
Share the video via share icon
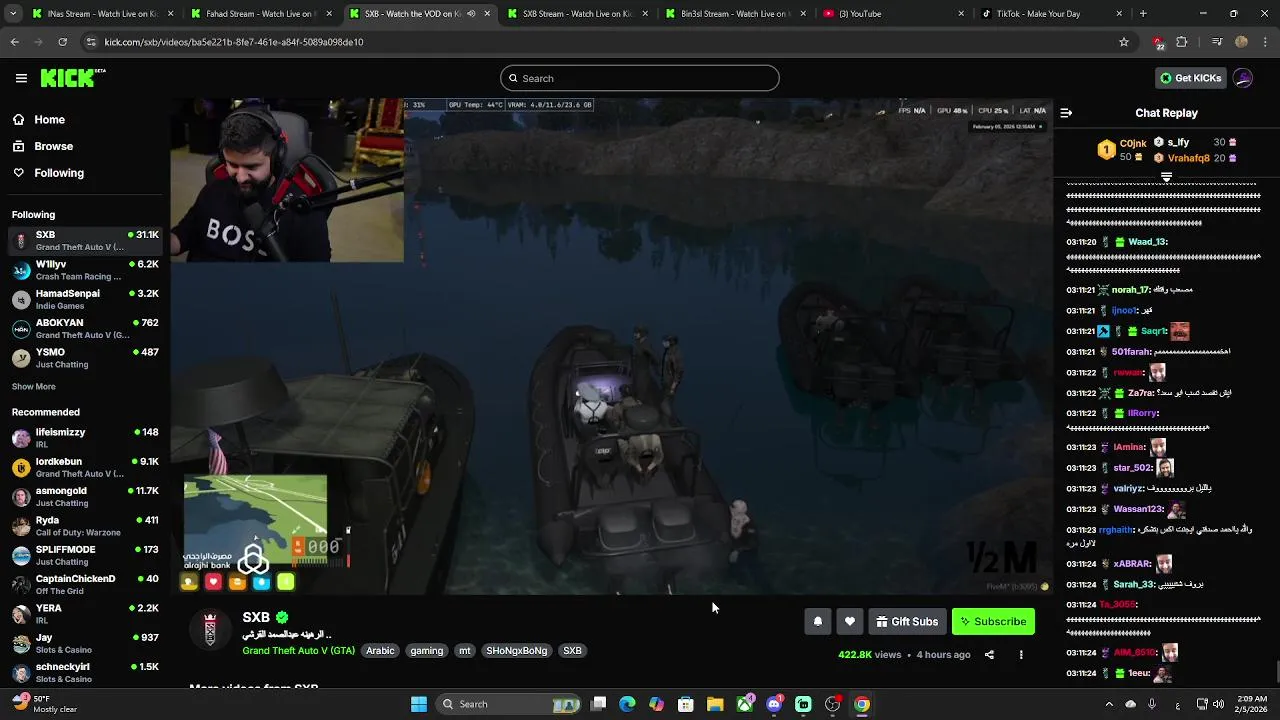pos(989,655)
